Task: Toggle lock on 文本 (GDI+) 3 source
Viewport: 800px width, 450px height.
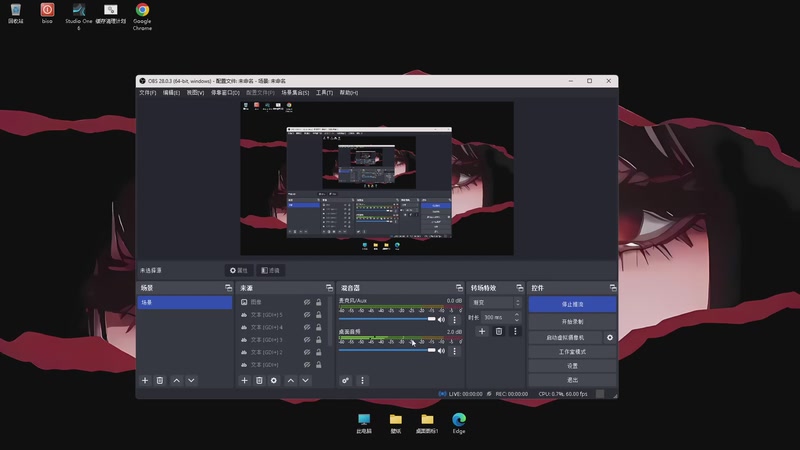Action: (x=318, y=340)
